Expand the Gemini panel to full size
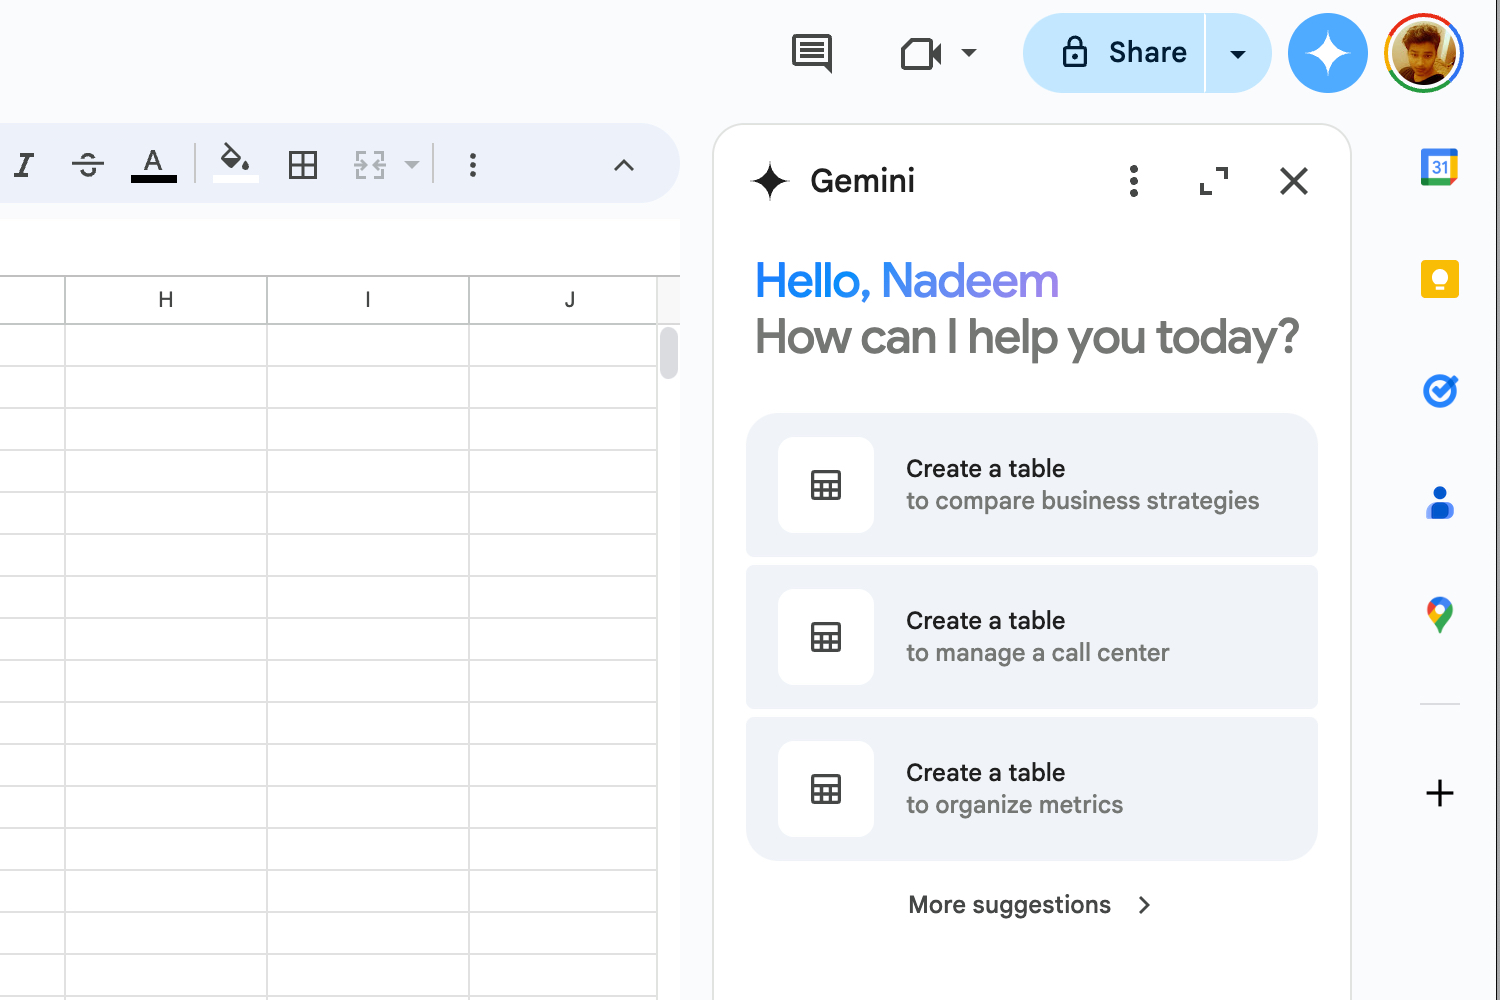The height and width of the screenshot is (1000, 1500). [1214, 181]
